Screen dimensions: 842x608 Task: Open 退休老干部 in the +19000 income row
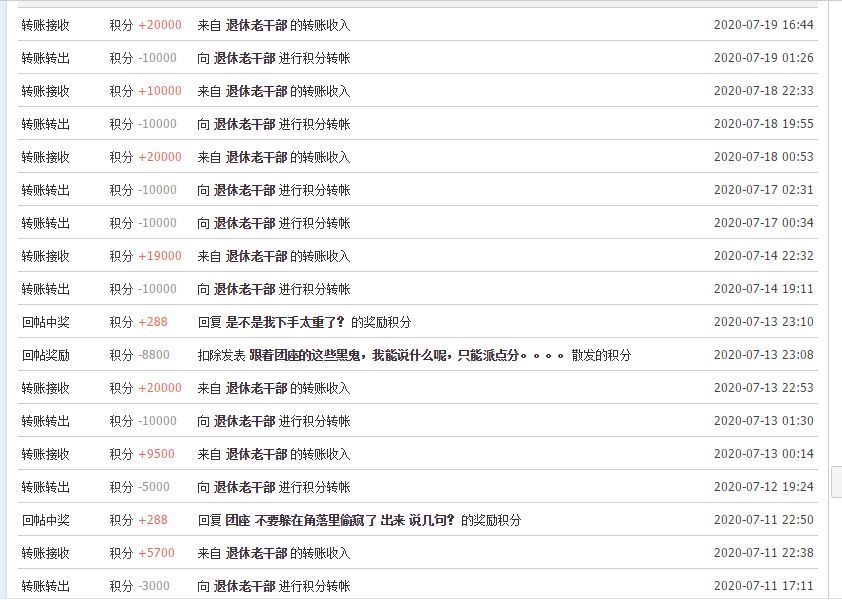click(256, 256)
